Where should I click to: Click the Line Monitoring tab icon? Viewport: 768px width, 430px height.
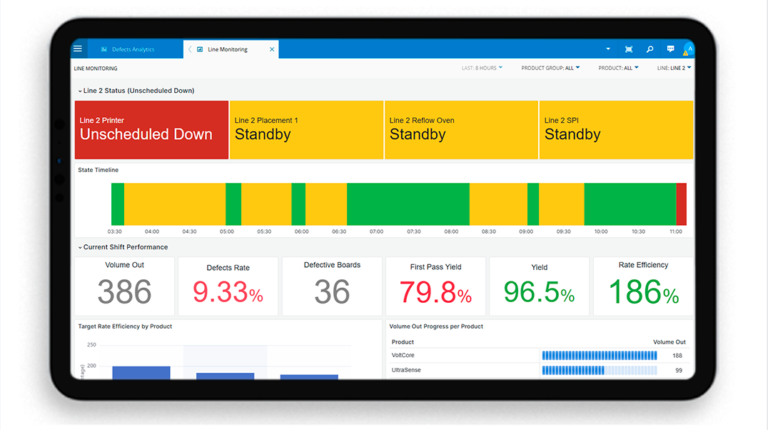point(200,49)
